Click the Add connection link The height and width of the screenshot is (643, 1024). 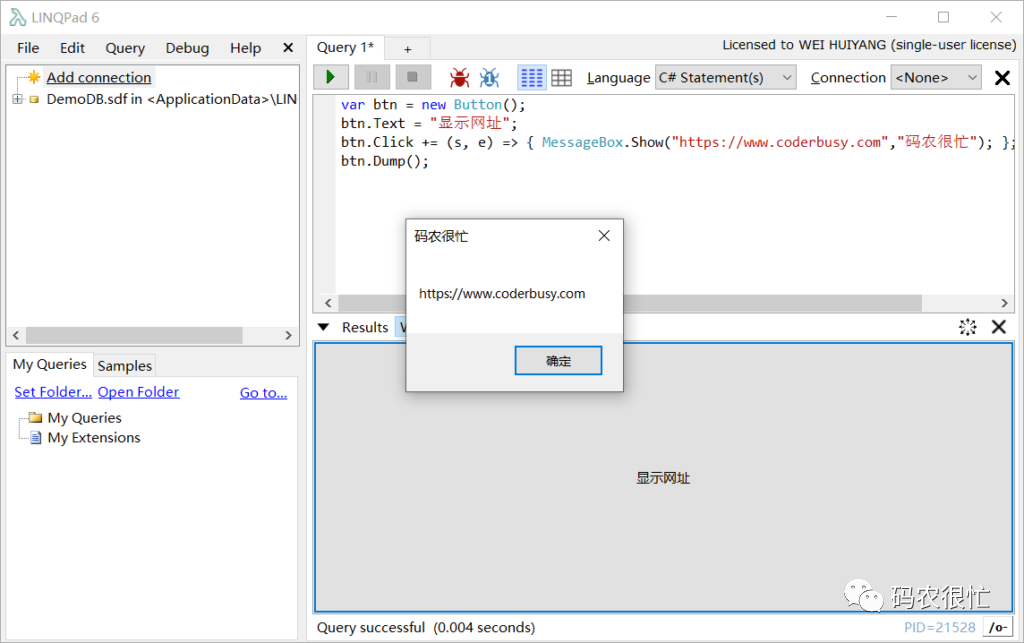tap(99, 77)
